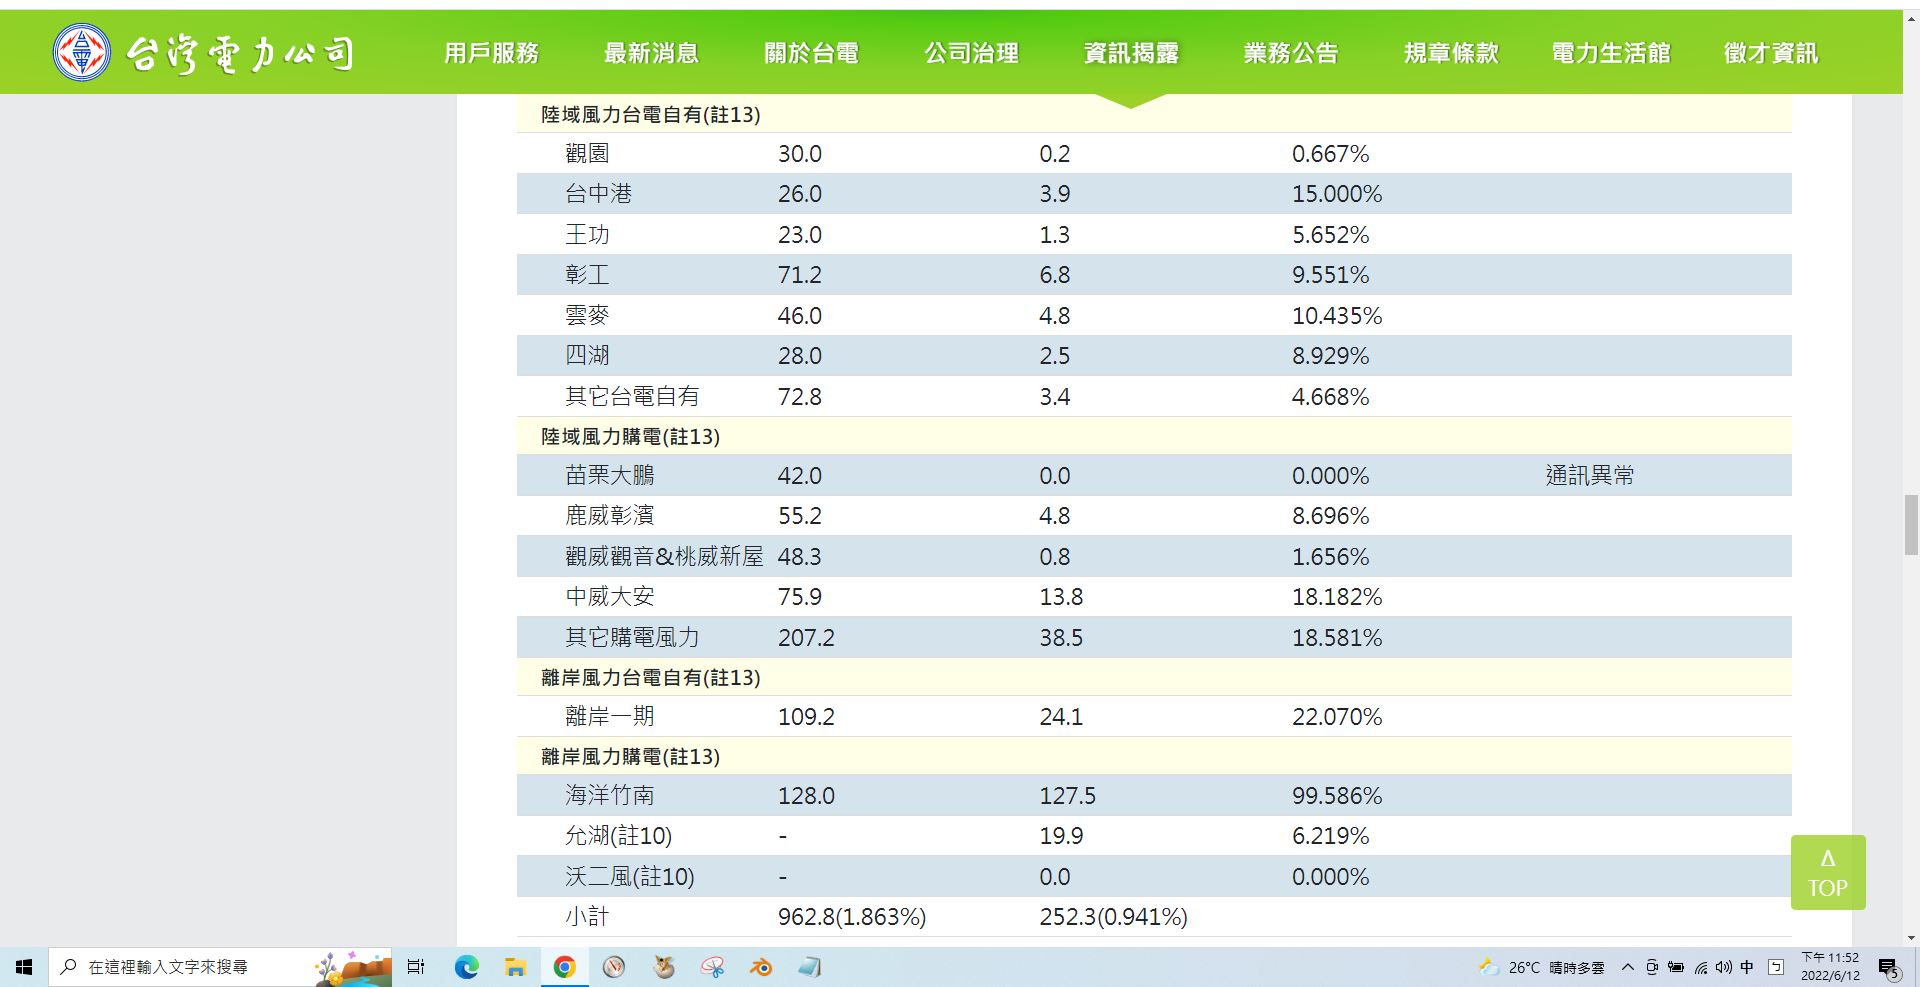Click the 苗栗大鵬 row name

click(610, 476)
